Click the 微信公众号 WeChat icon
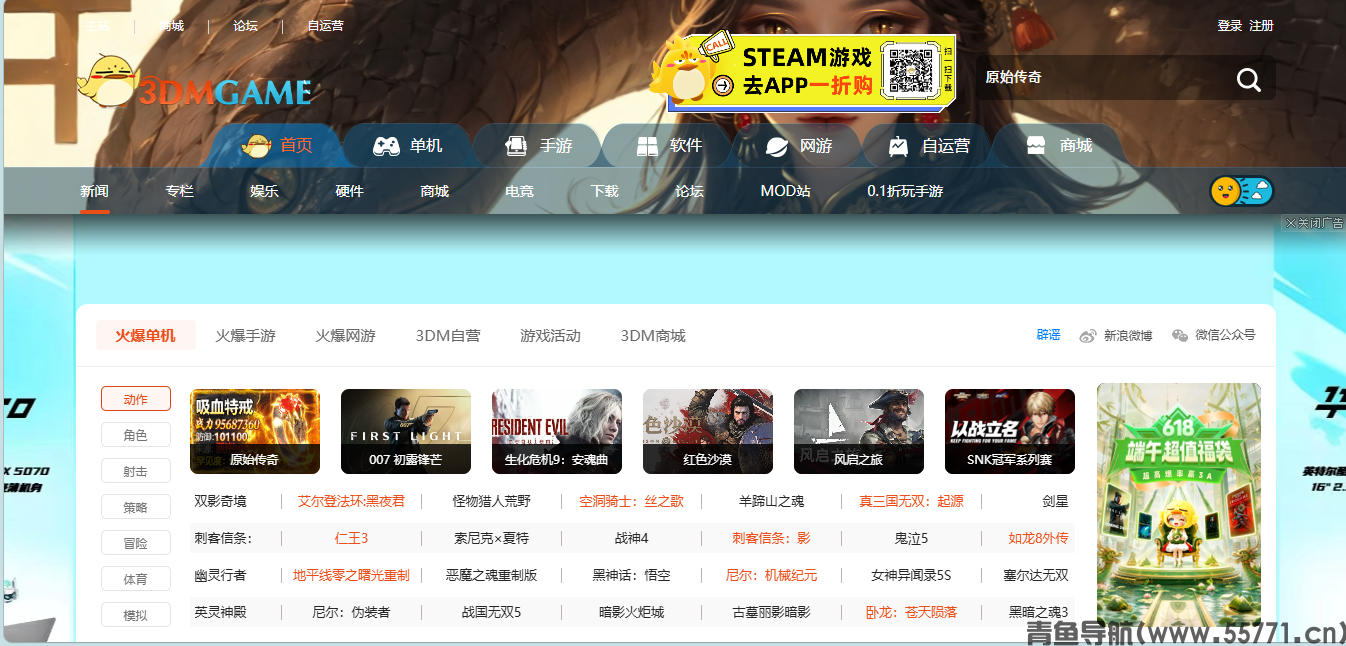Viewport: 1346px width, 646px height. coord(1180,336)
